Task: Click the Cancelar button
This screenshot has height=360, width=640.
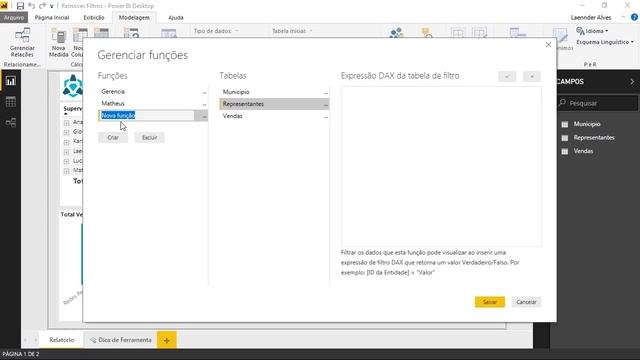Action: (526, 302)
